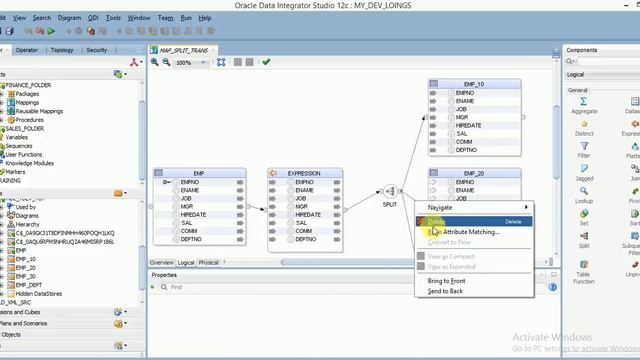Switch to the Overview tab below the diagram
Viewport: 640px width, 360px height.
click(x=162, y=262)
